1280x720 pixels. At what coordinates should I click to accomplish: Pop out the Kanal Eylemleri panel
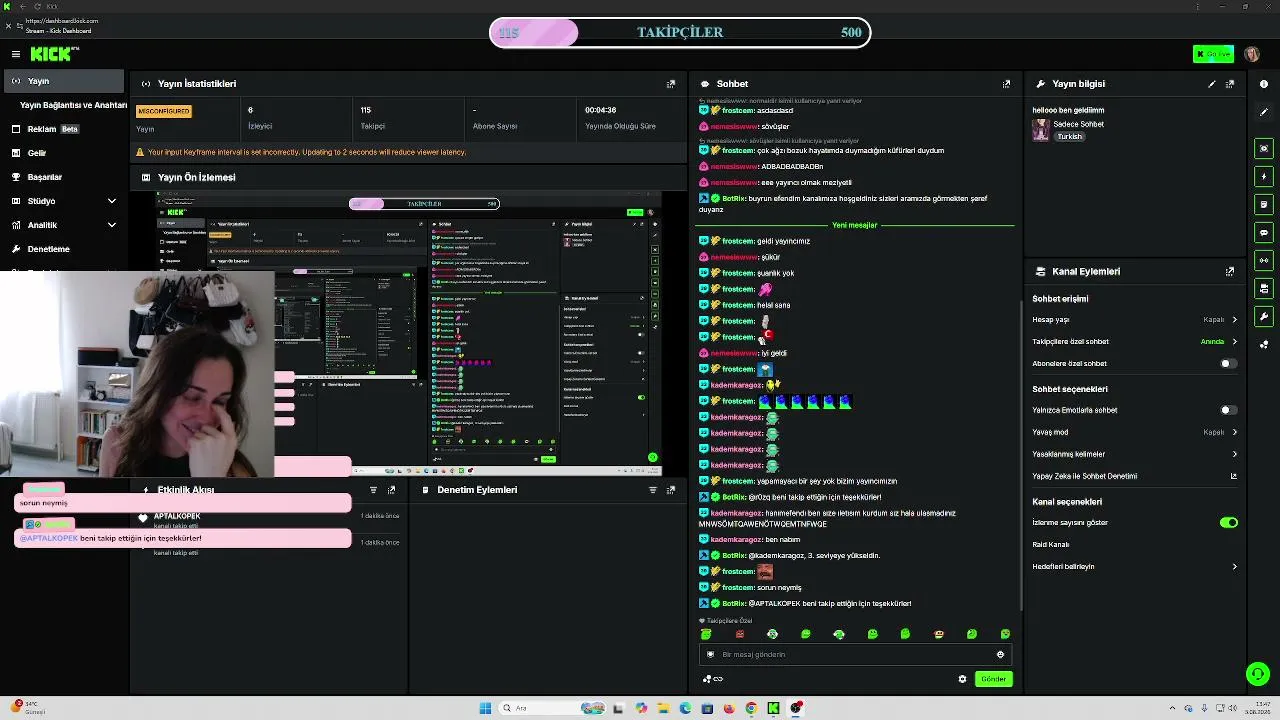[1230, 271]
